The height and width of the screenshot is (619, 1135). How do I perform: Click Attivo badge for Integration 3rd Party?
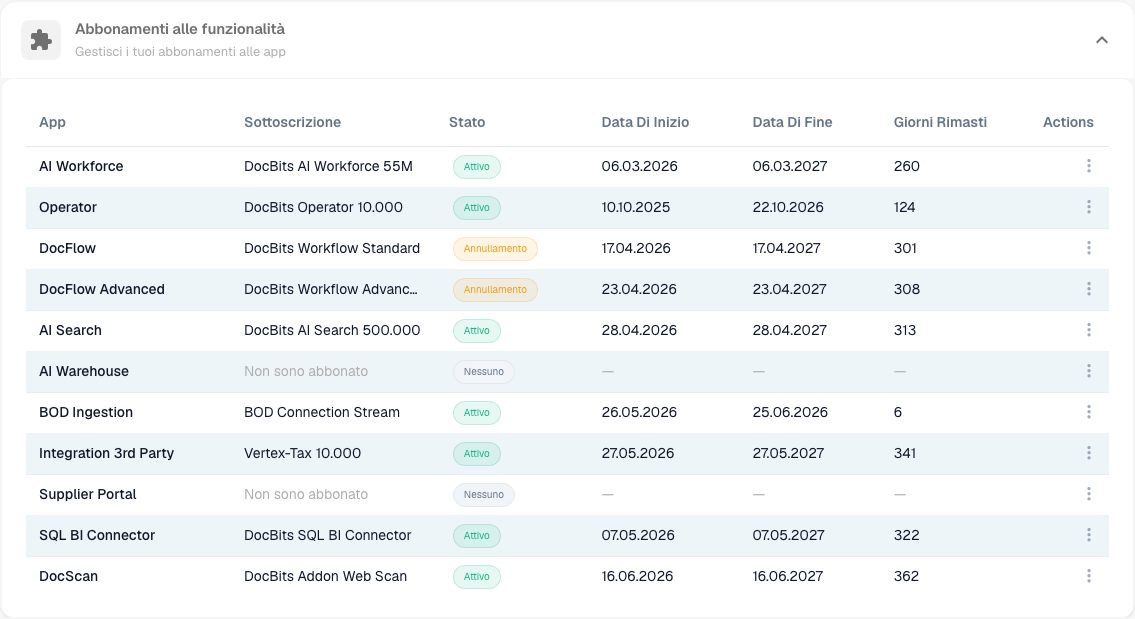(x=476, y=454)
